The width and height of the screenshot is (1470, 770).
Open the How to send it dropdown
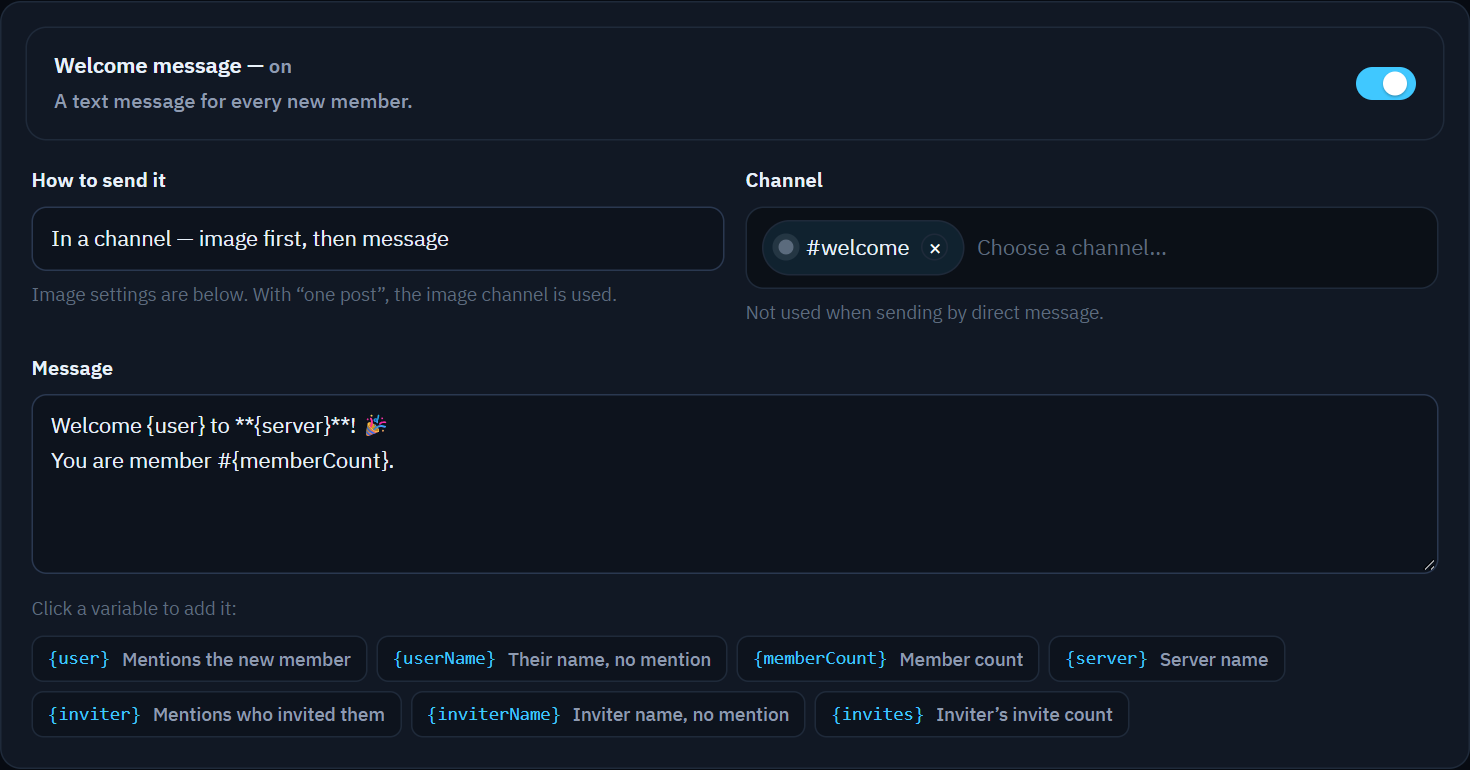pyautogui.click(x=378, y=239)
